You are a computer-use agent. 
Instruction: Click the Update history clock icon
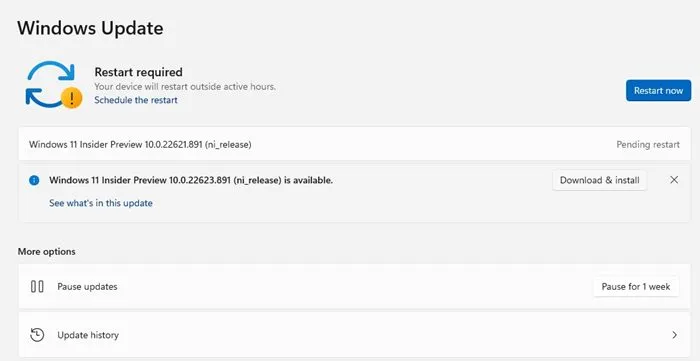pos(37,335)
